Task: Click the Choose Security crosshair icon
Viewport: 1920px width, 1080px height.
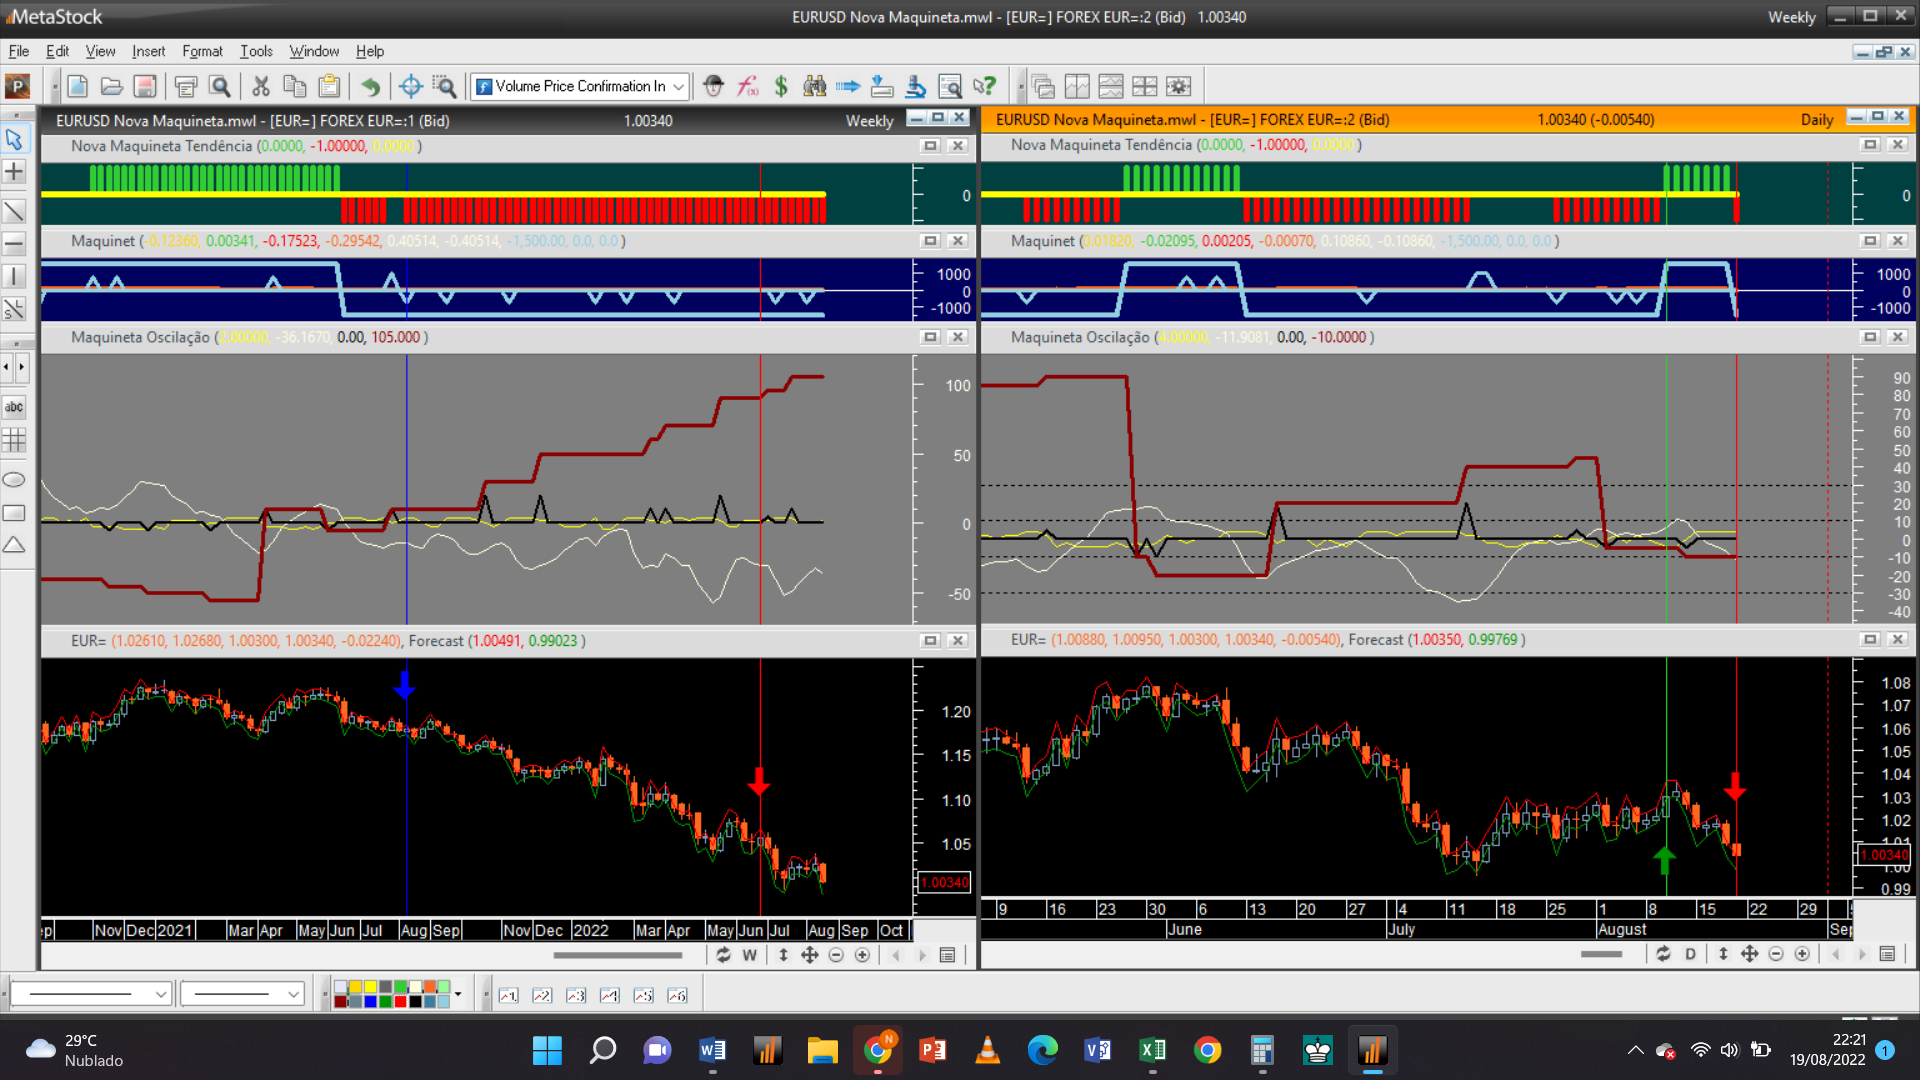Action: [410, 87]
